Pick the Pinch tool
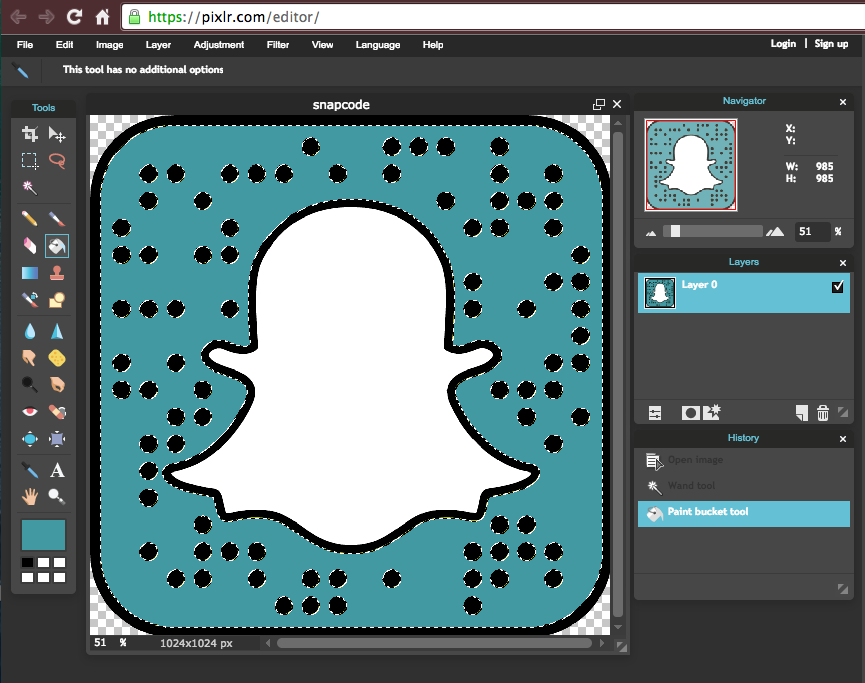 click(57, 439)
